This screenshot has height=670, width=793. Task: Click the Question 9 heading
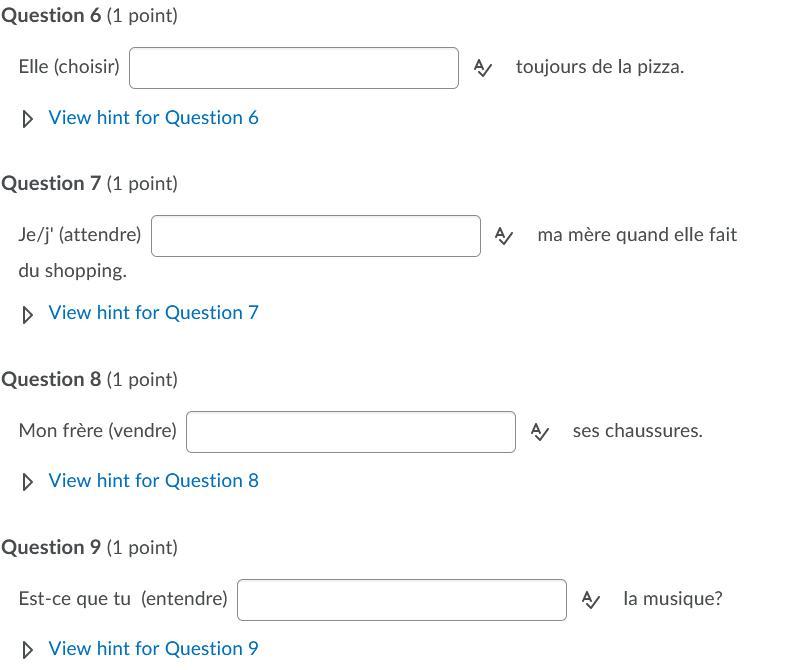pos(50,548)
